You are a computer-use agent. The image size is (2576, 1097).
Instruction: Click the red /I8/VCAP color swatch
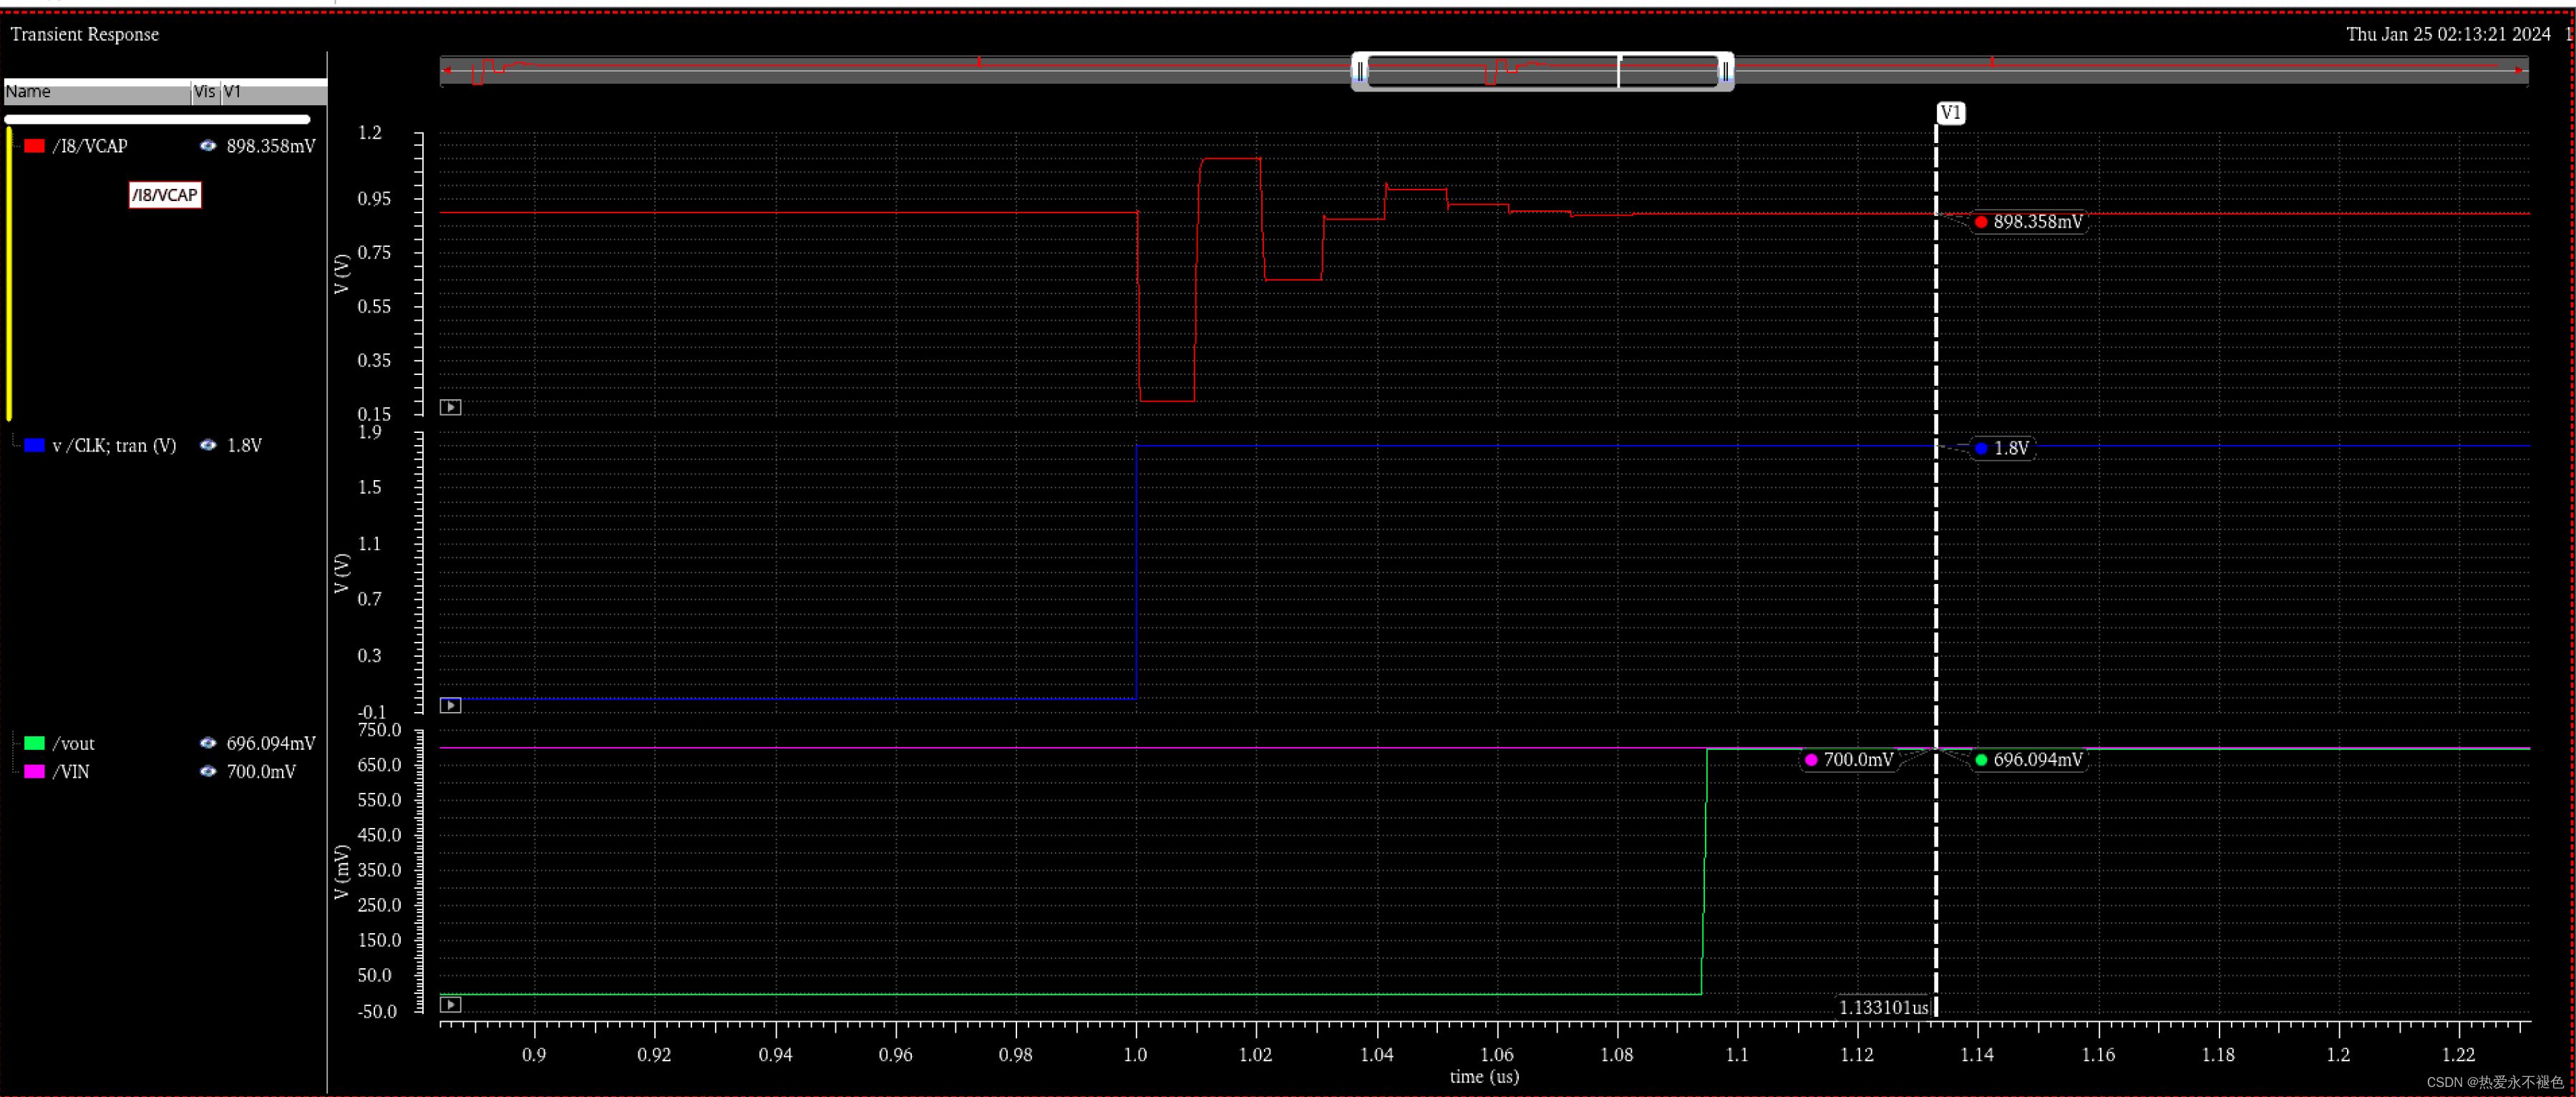[x=35, y=146]
